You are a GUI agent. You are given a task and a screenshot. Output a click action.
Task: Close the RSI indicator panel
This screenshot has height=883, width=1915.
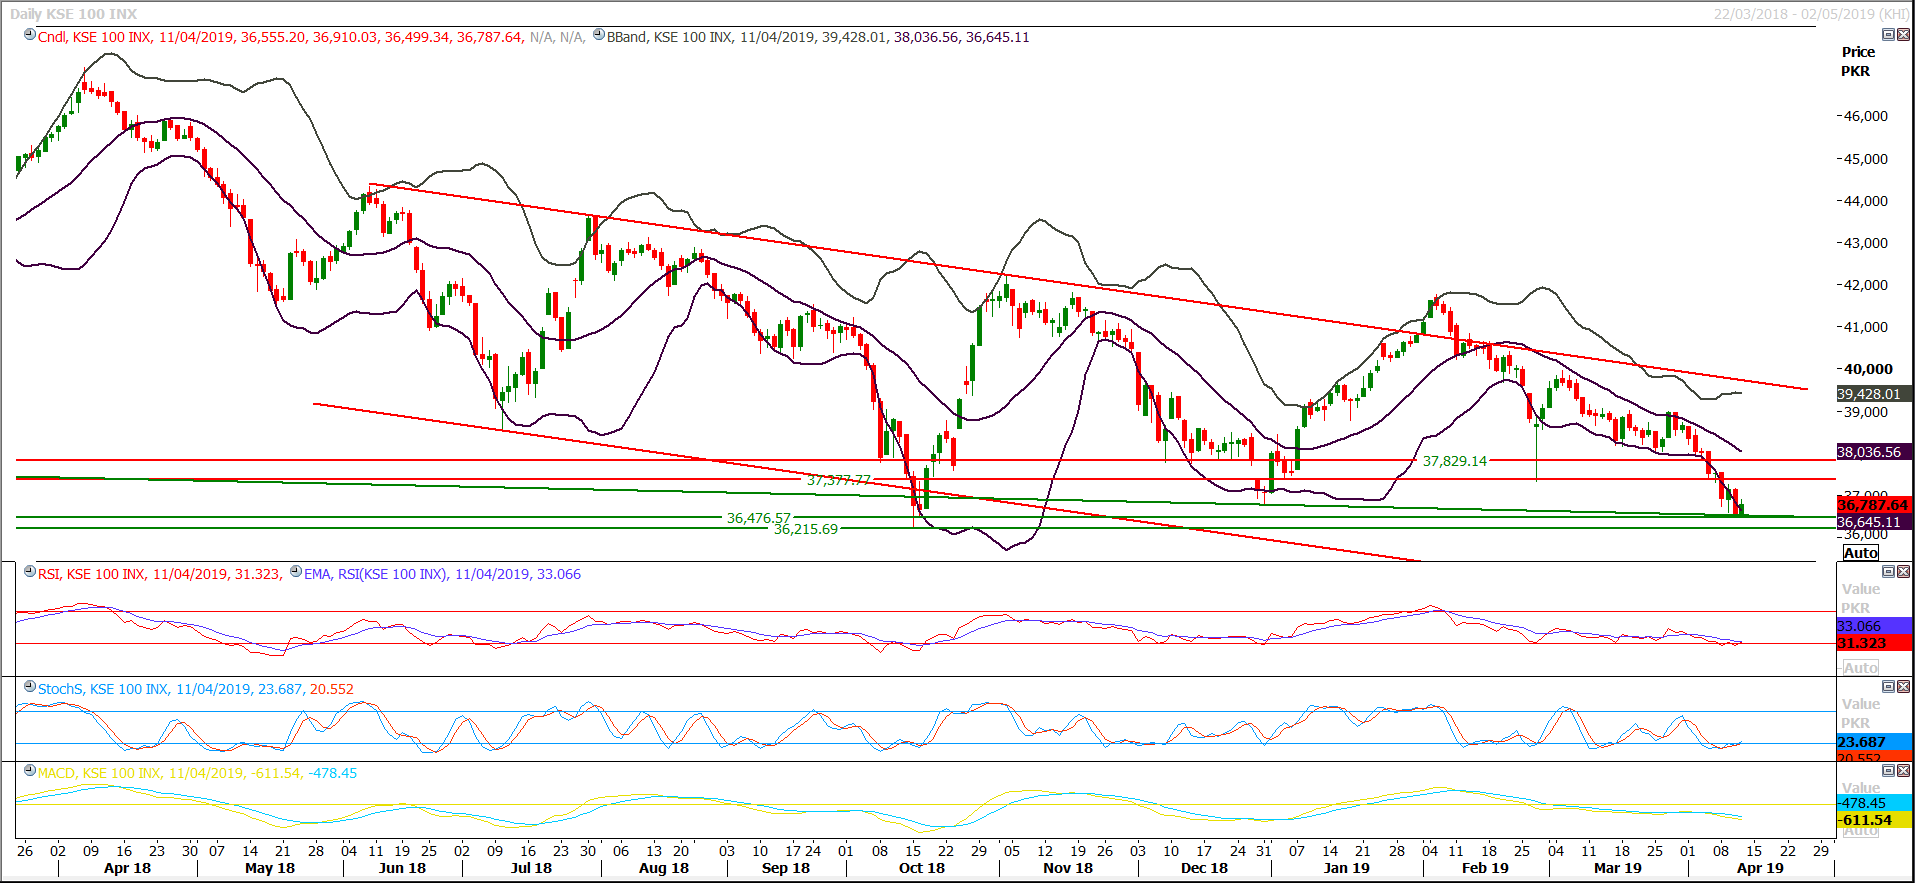pyautogui.click(x=1903, y=571)
